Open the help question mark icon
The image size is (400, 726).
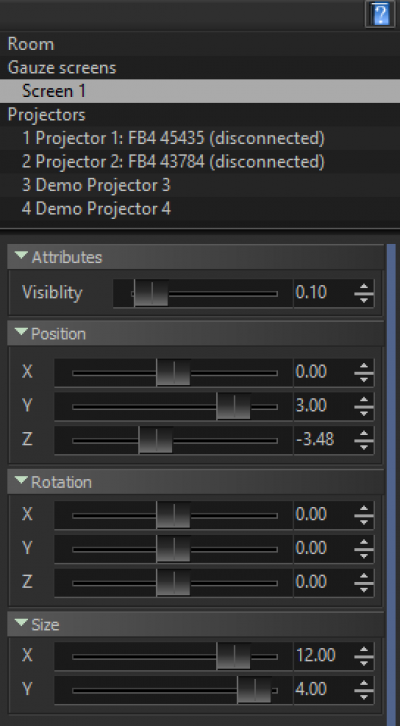point(380,15)
